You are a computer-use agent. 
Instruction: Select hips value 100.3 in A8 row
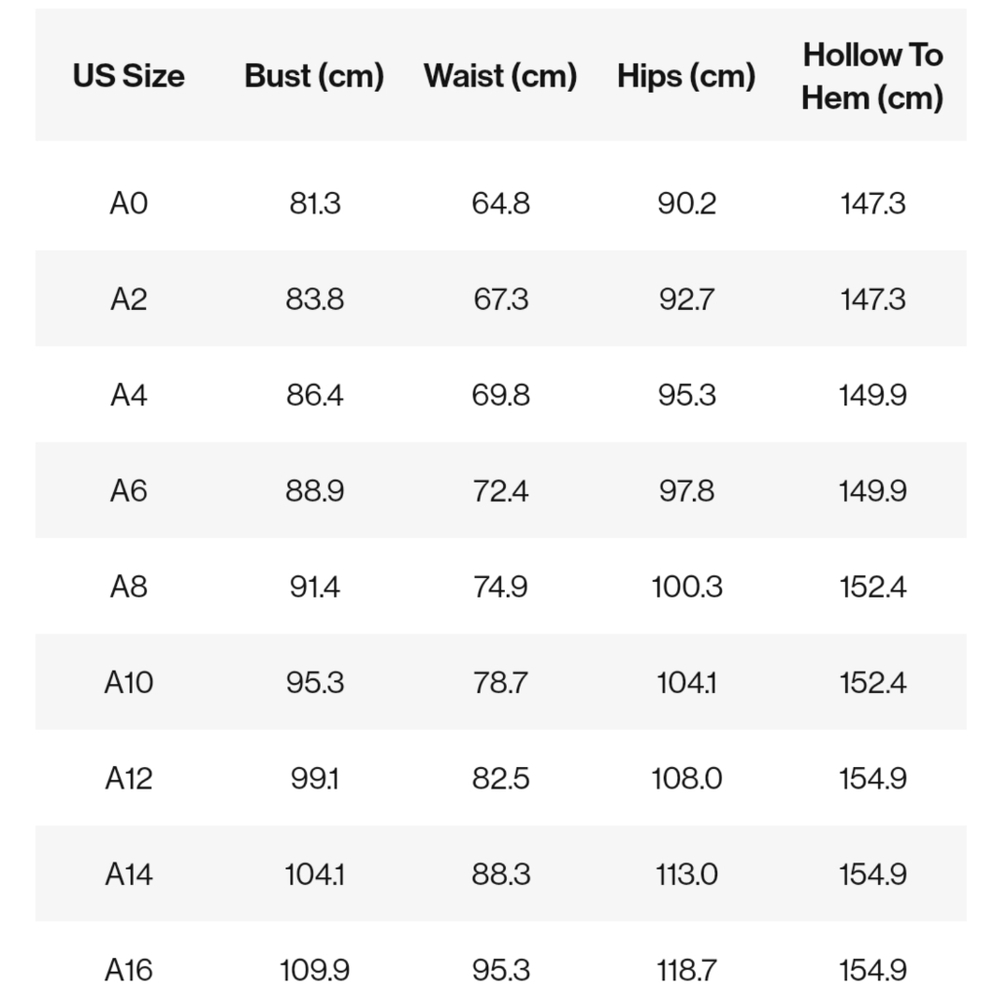tap(687, 587)
